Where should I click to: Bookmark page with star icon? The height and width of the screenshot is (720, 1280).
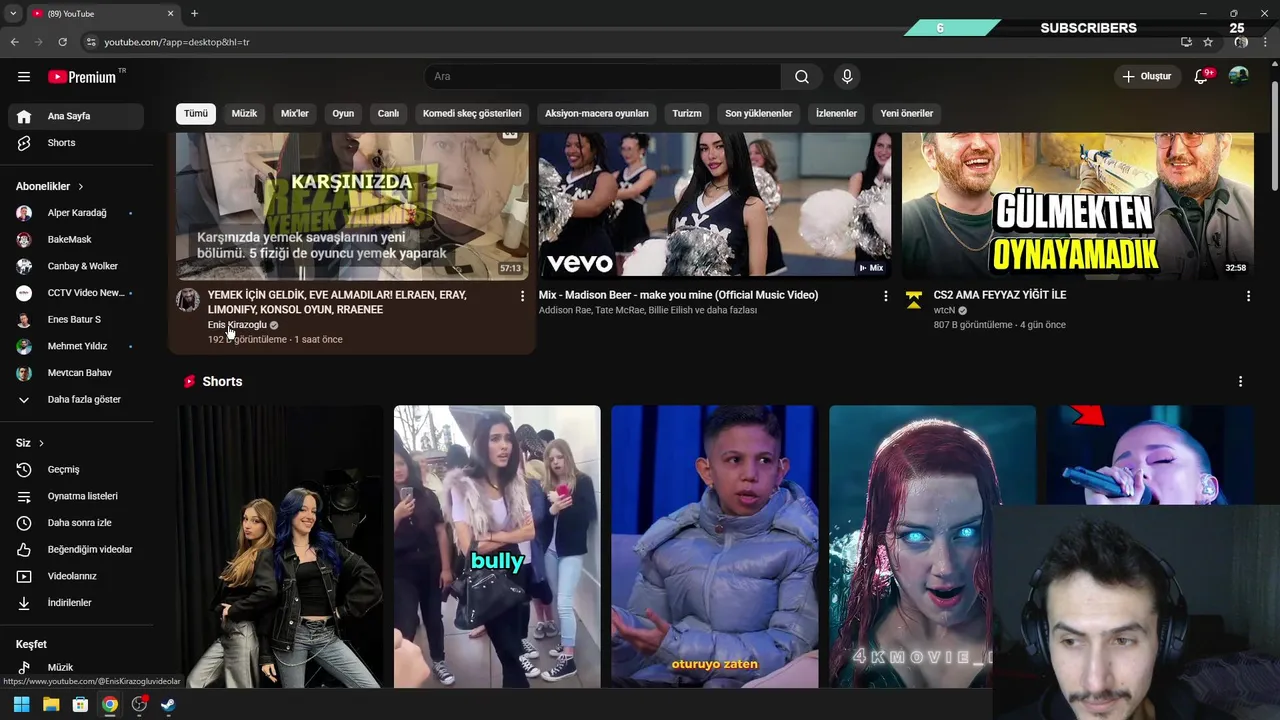click(x=1208, y=42)
